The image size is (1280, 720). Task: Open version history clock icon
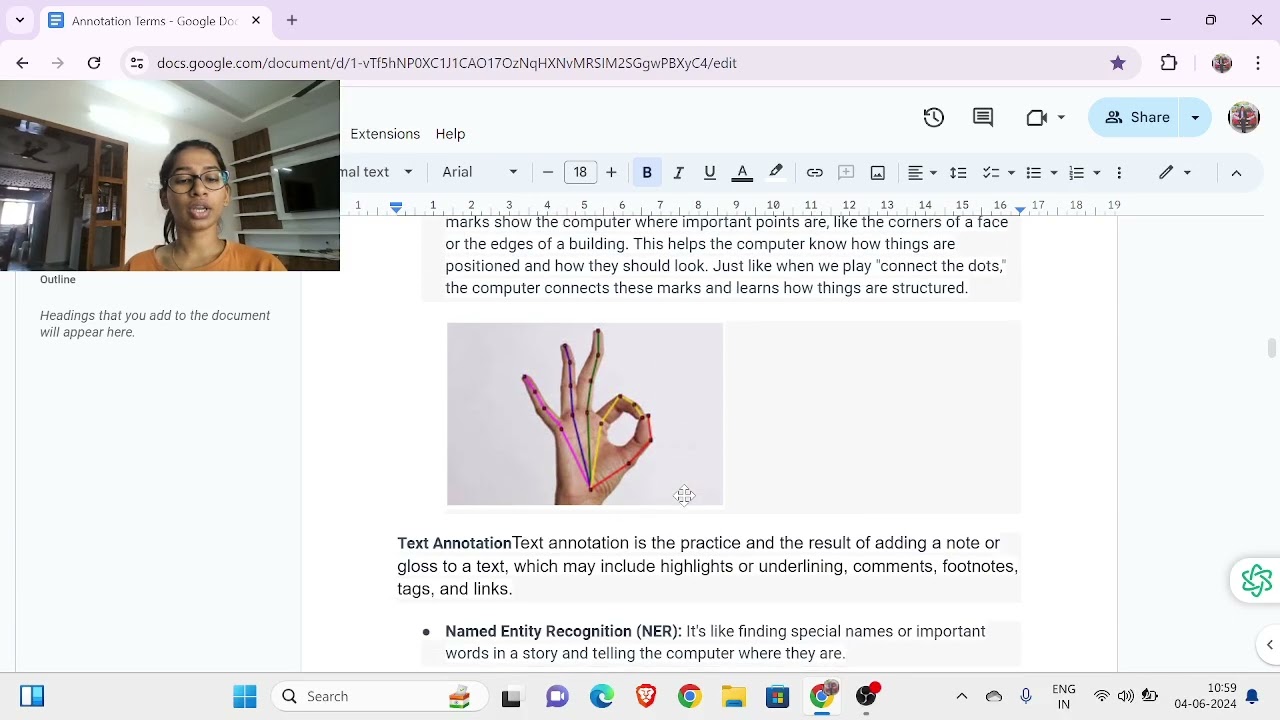934,117
